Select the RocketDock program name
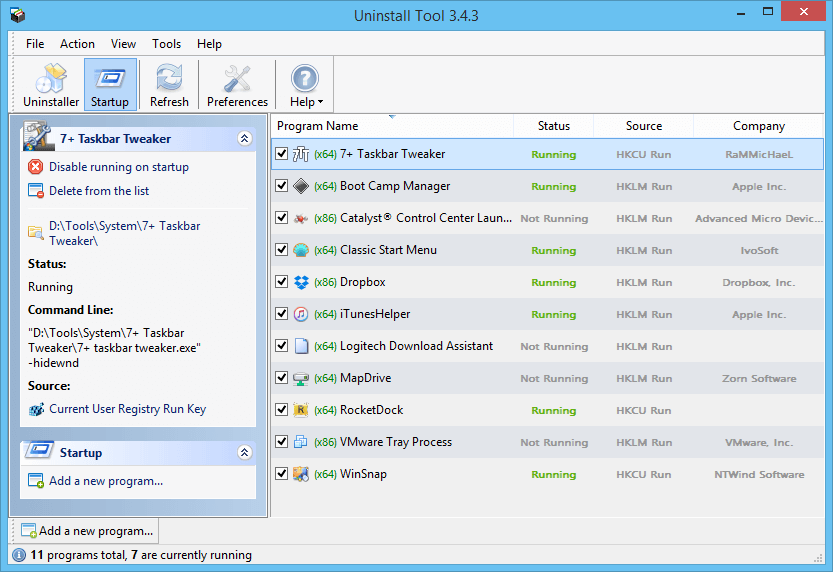 371,410
